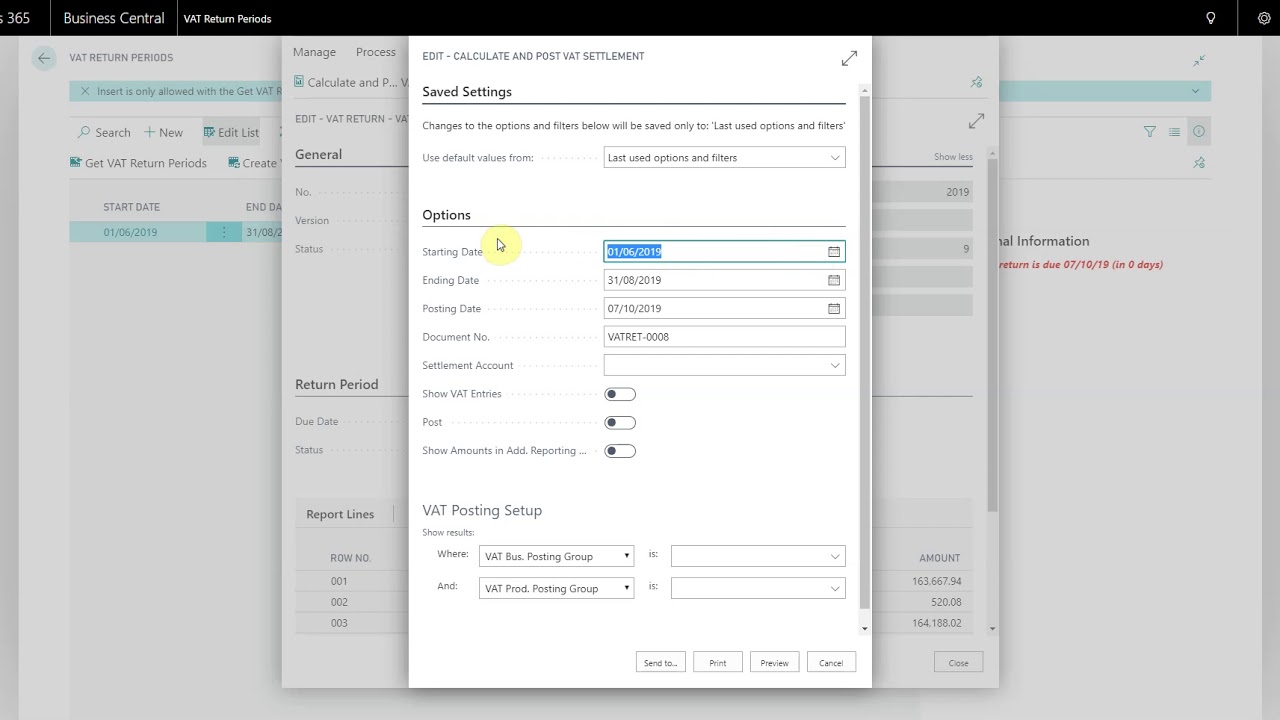Toggle Show Amounts in Add. Reporting Currency
The width and height of the screenshot is (1280, 720).
click(620, 451)
